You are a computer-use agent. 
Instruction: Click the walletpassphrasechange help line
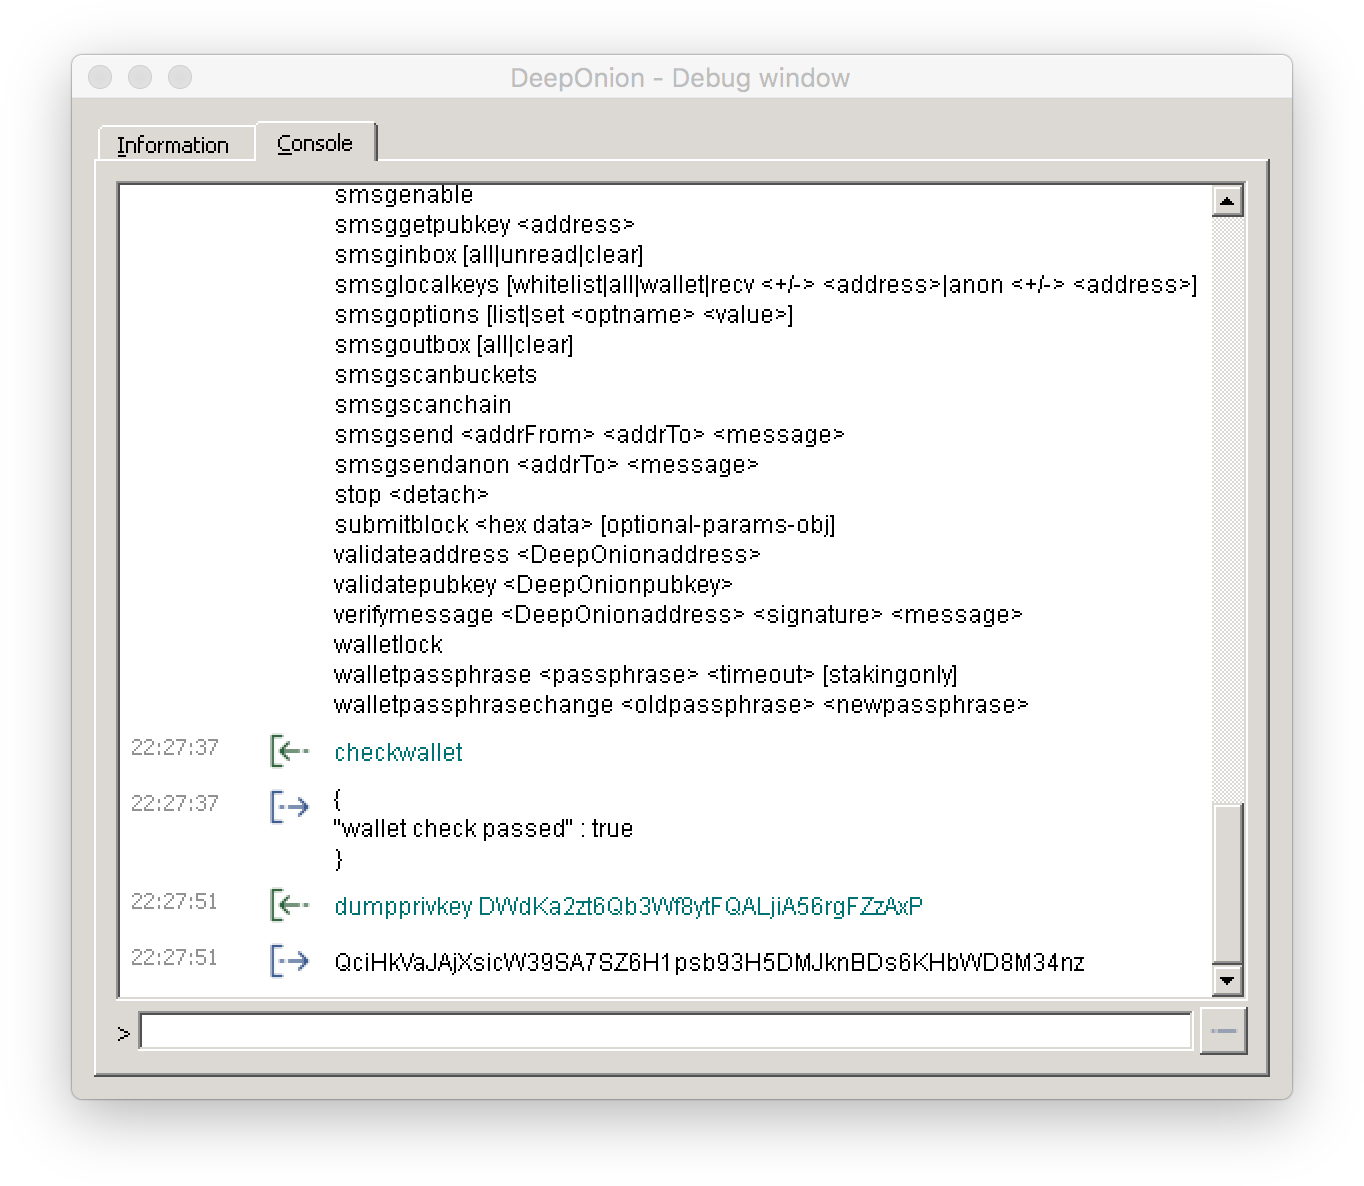(x=681, y=704)
